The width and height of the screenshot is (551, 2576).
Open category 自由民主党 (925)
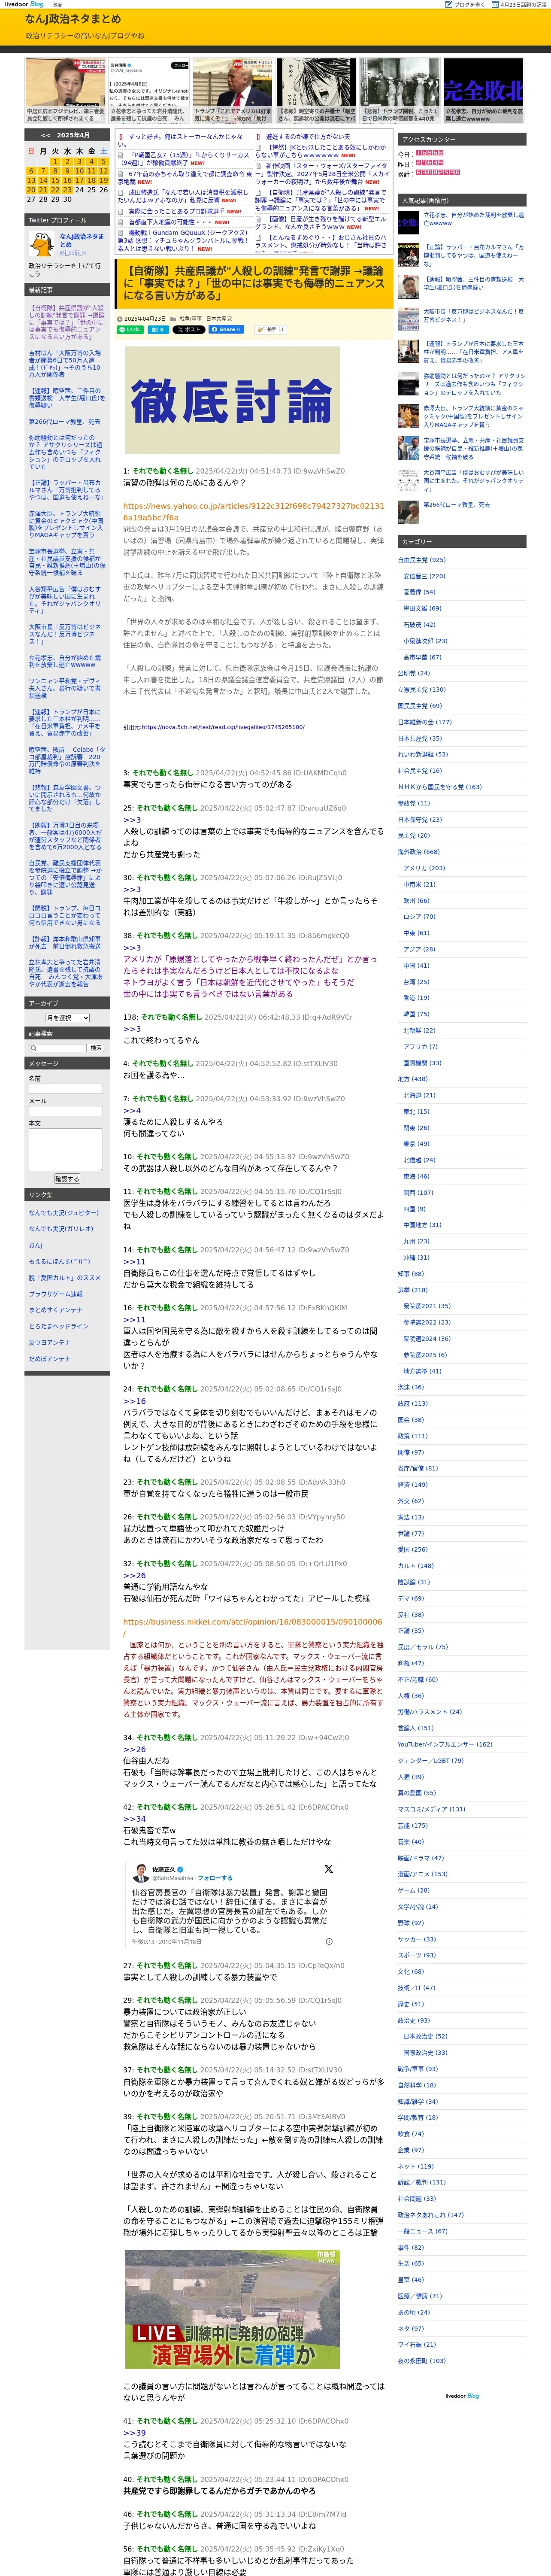click(422, 560)
